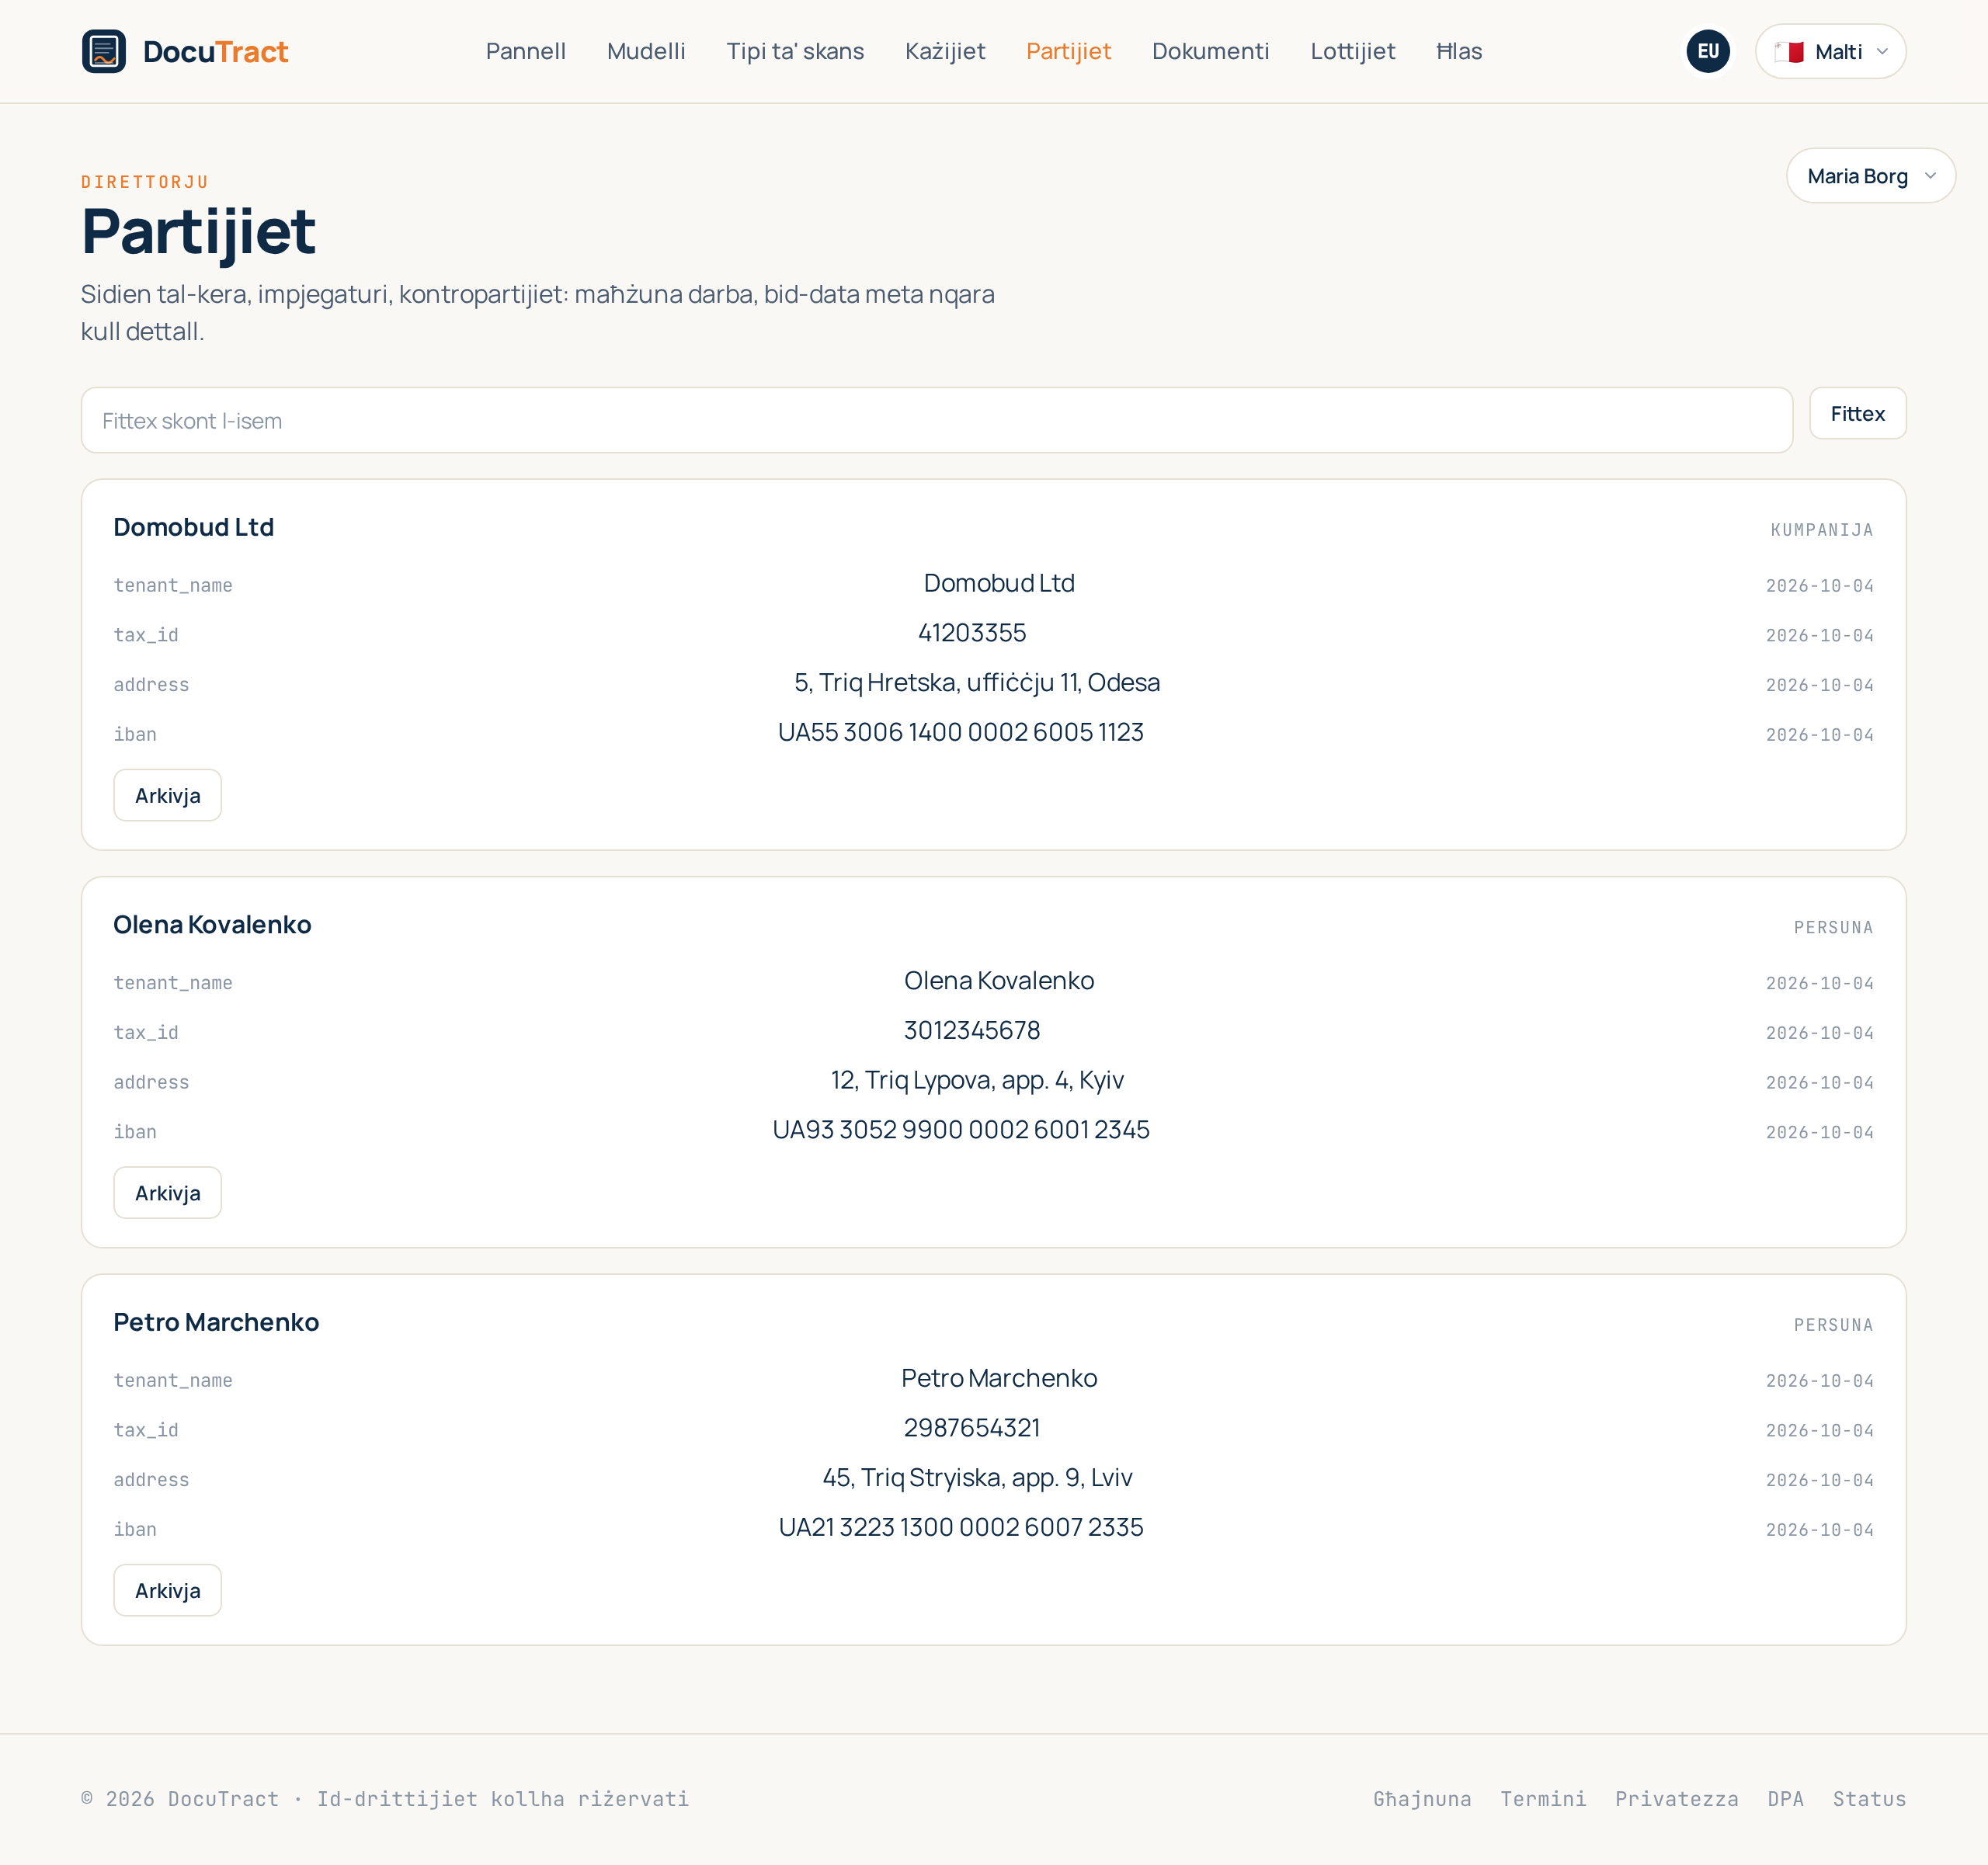This screenshot has width=1988, height=1865.
Task: Select Tipi ta' skans in navigation
Action: (x=795, y=51)
